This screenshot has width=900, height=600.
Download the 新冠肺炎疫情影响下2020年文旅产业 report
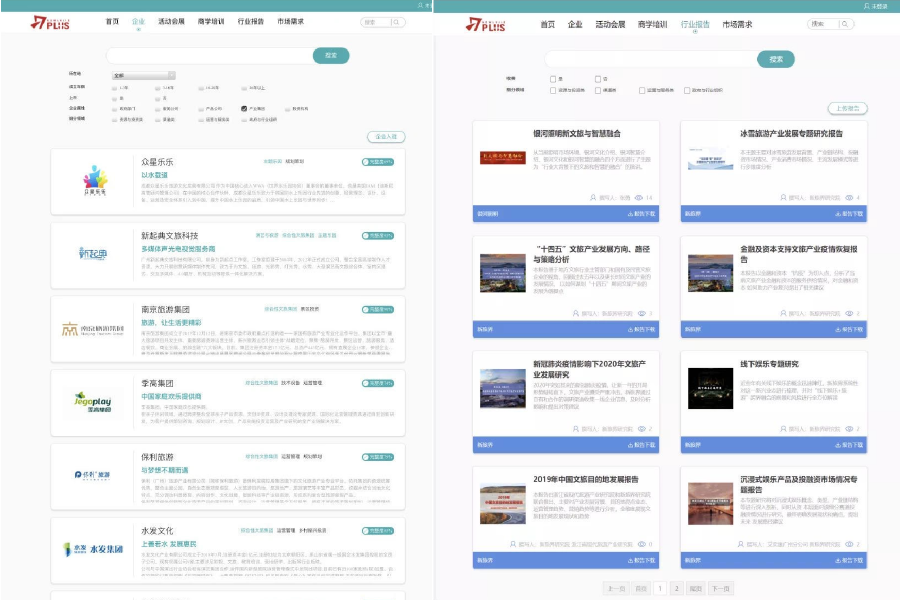click(x=642, y=445)
